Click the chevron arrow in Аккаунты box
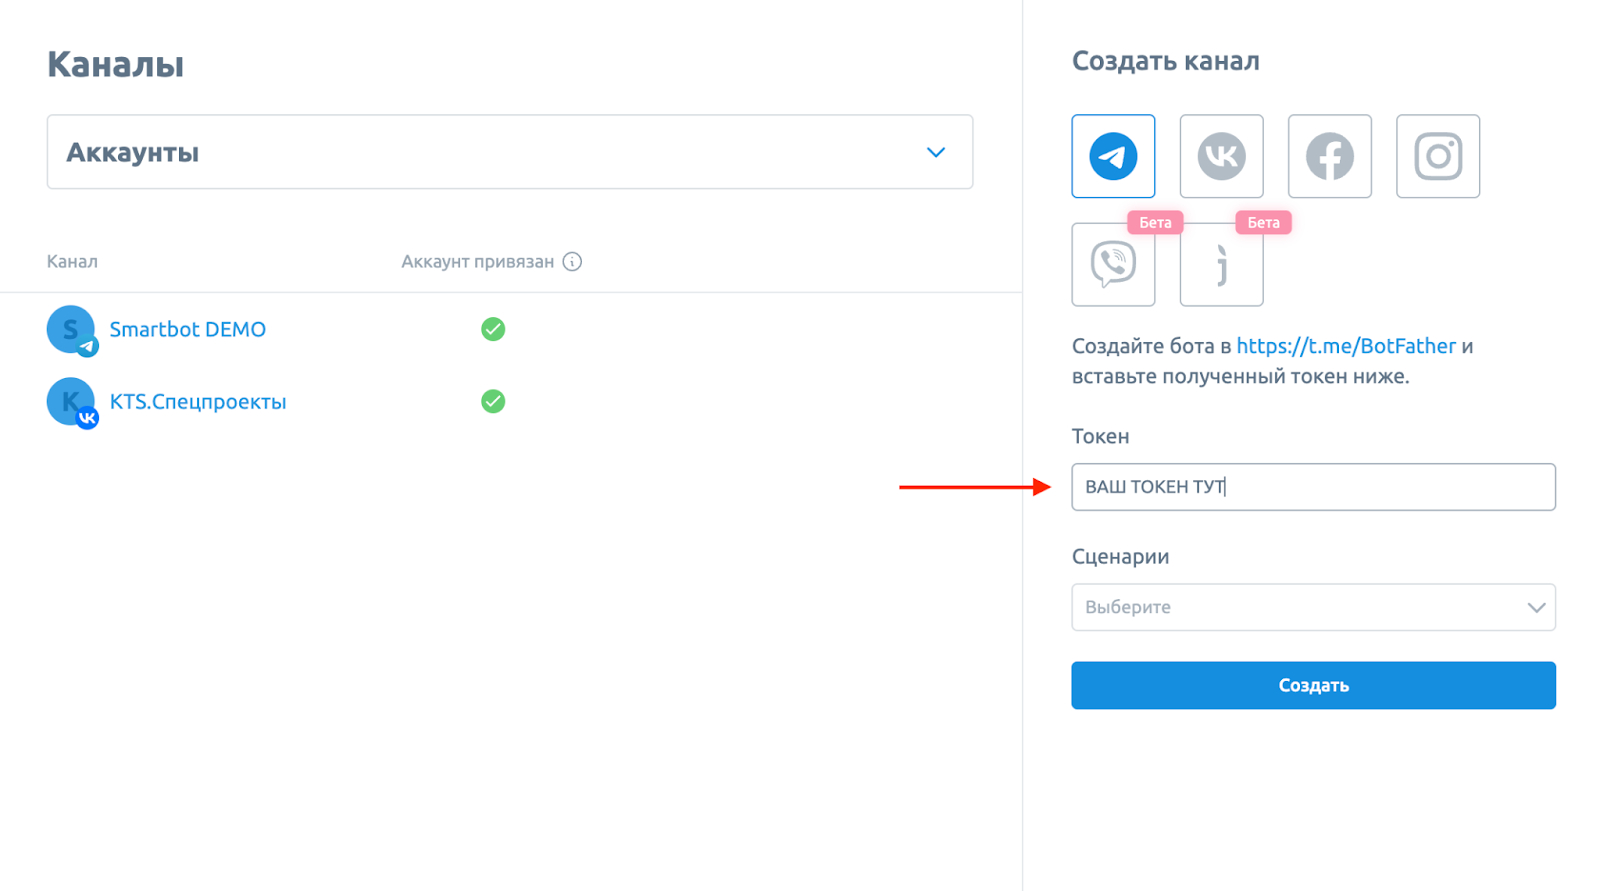This screenshot has height=891, width=1600. pyautogui.click(x=935, y=153)
